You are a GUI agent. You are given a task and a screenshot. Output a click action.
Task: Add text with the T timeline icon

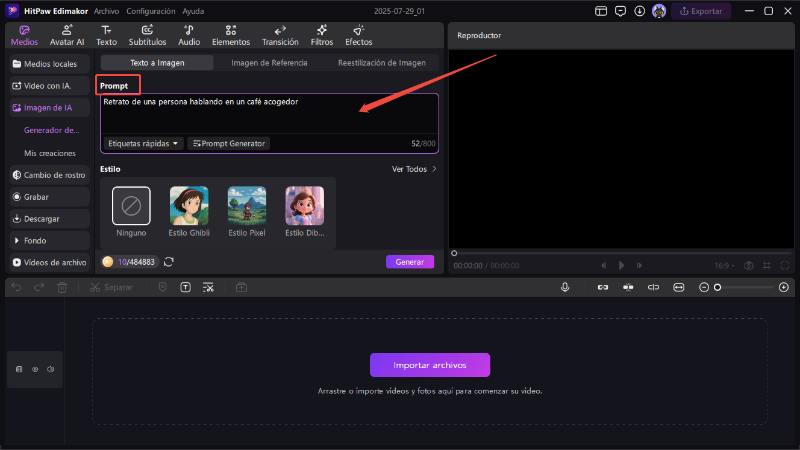185,288
